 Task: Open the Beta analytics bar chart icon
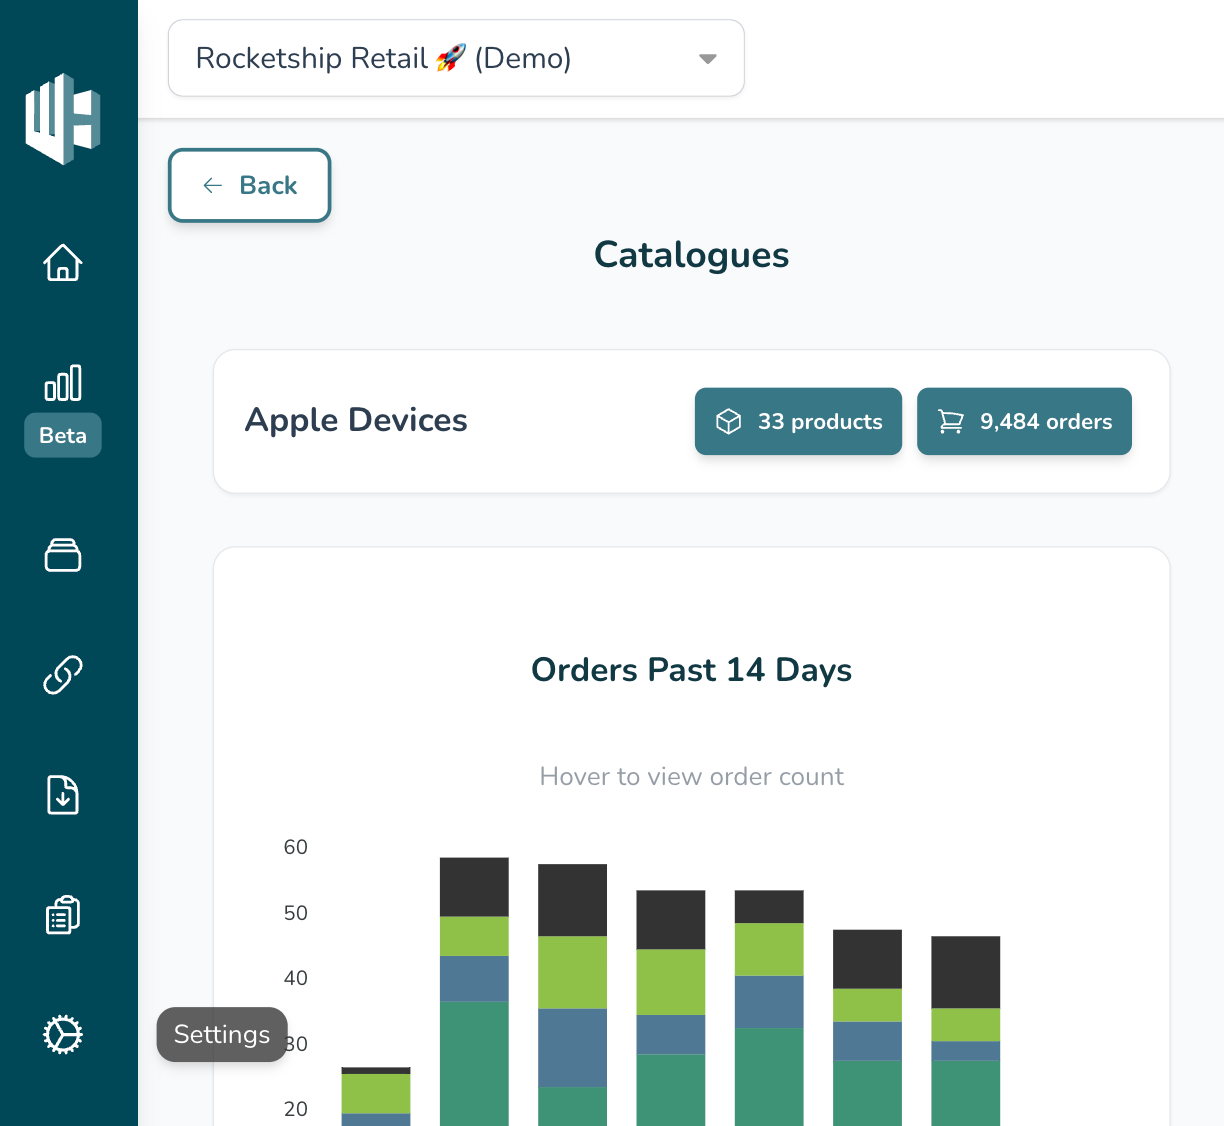[63, 383]
